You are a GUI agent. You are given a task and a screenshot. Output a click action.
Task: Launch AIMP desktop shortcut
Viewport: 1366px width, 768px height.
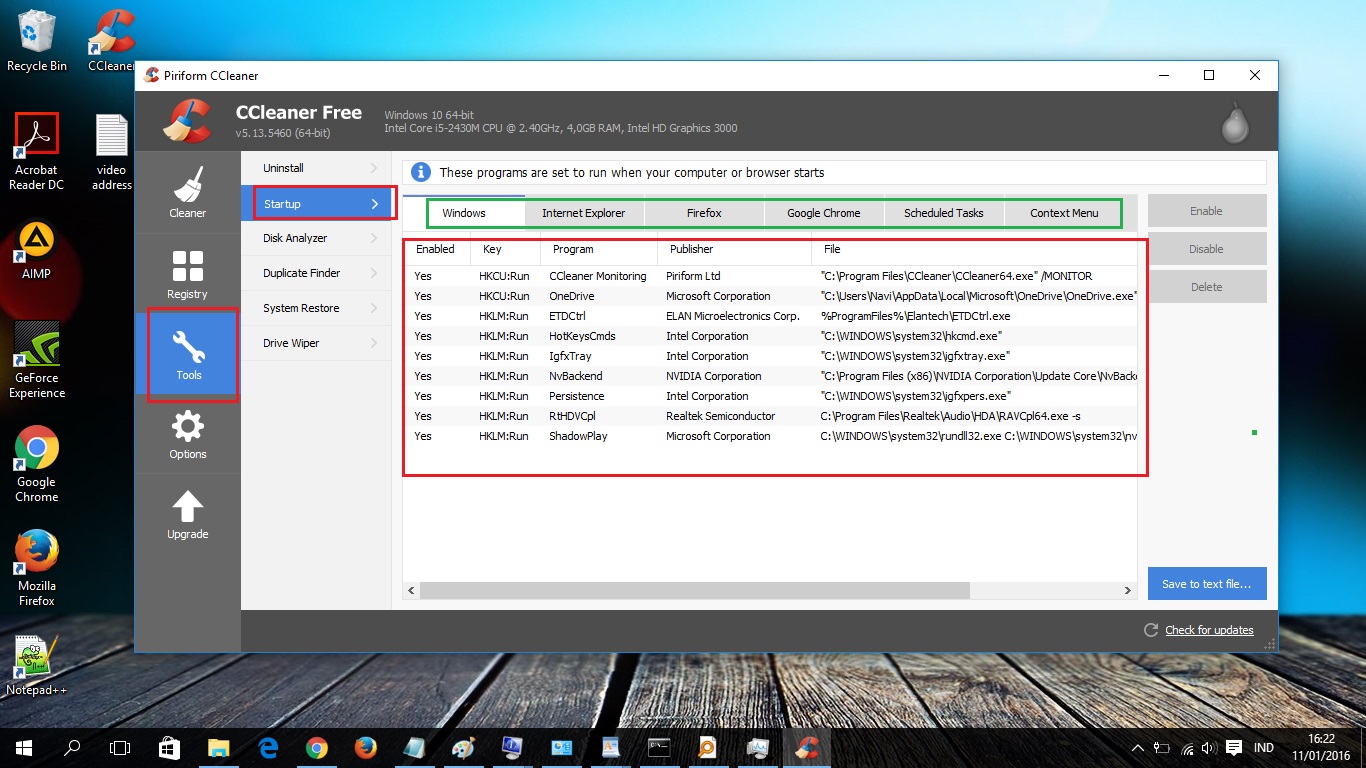click(x=37, y=250)
